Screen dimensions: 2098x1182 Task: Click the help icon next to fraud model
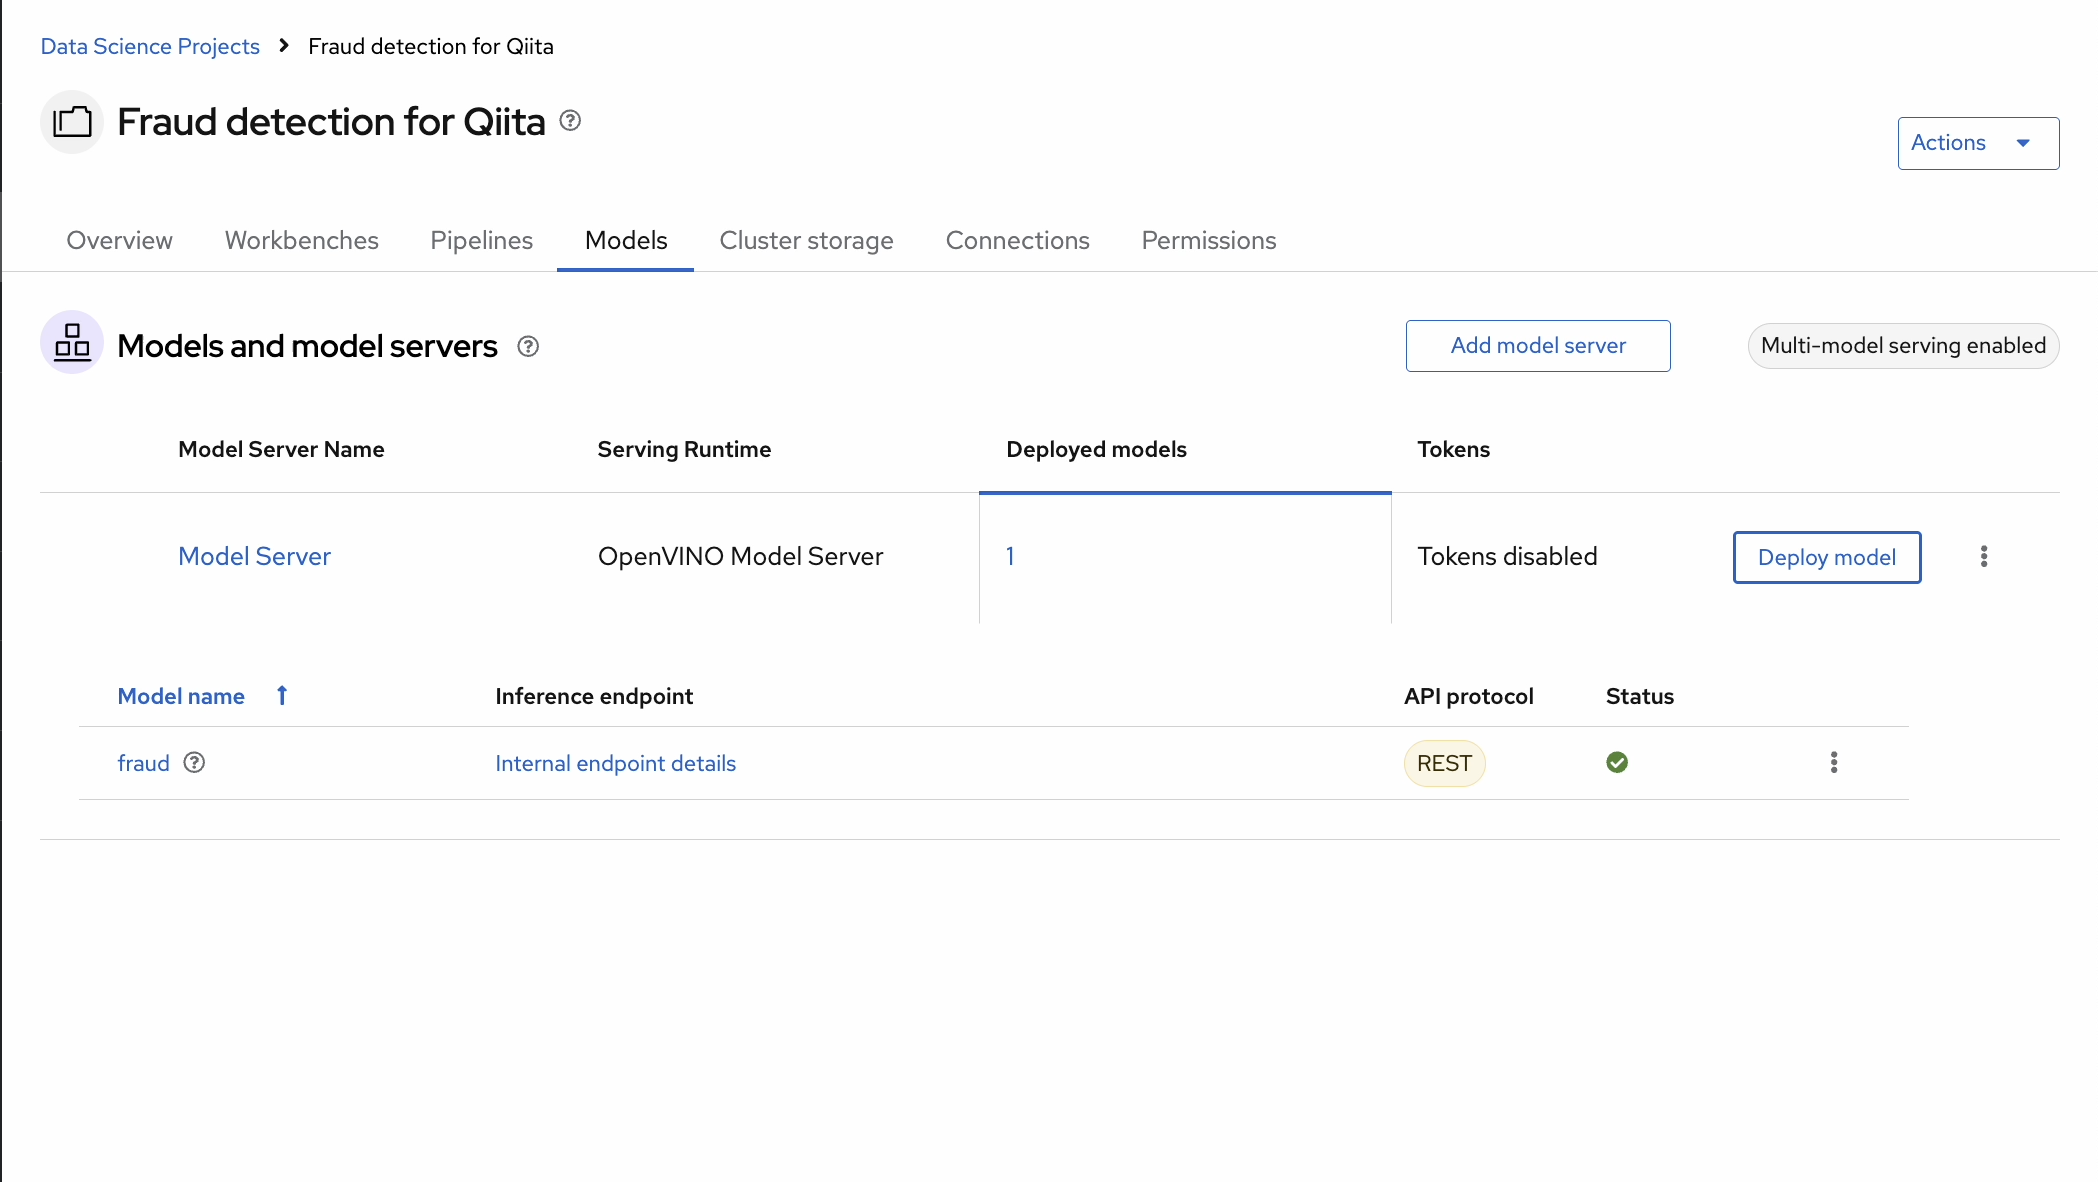194,763
